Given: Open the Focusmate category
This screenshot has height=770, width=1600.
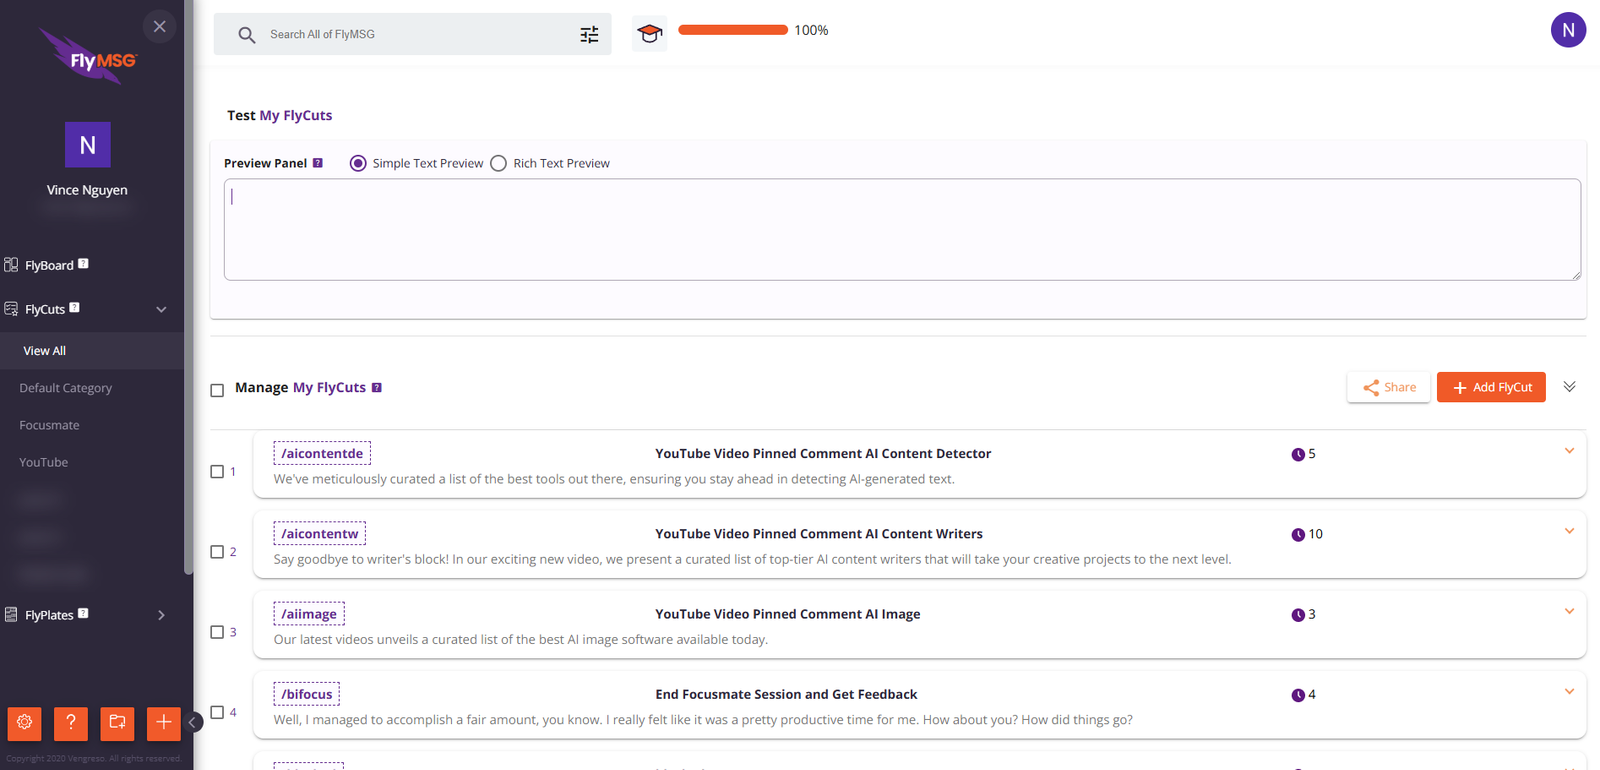Looking at the screenshot, I should click(49, 425).
